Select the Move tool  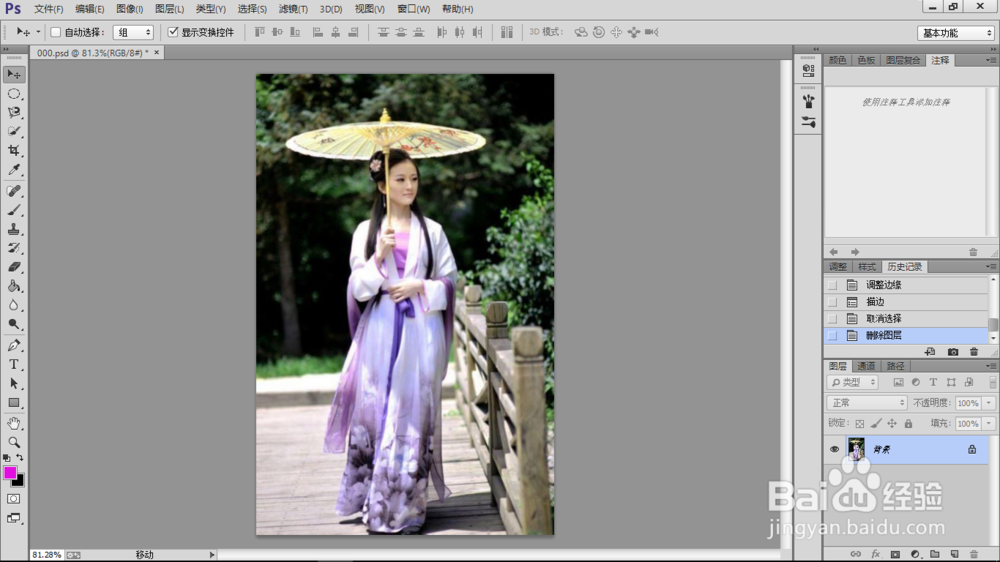click(13, 75)
